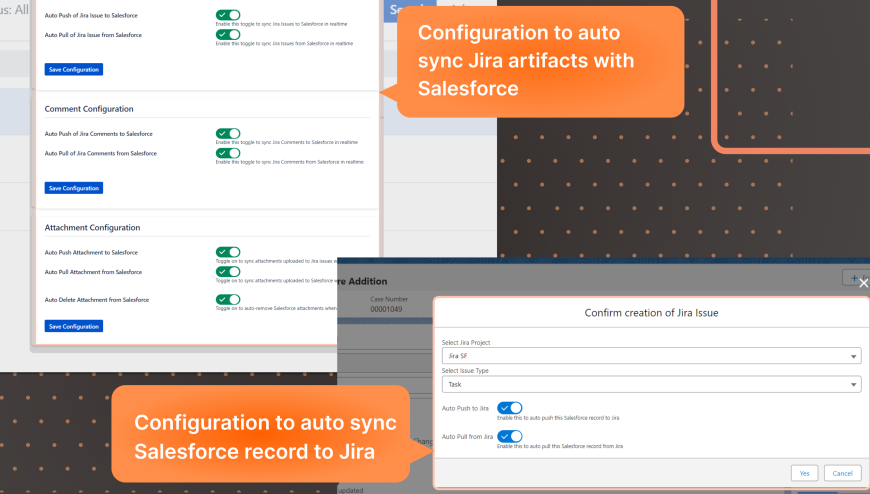The height and width of the screenshot is (494, 870).
Task: Turn off Auto Push Attachment to Salesforce
Action: pyautogui.click(x=228, y=252)
